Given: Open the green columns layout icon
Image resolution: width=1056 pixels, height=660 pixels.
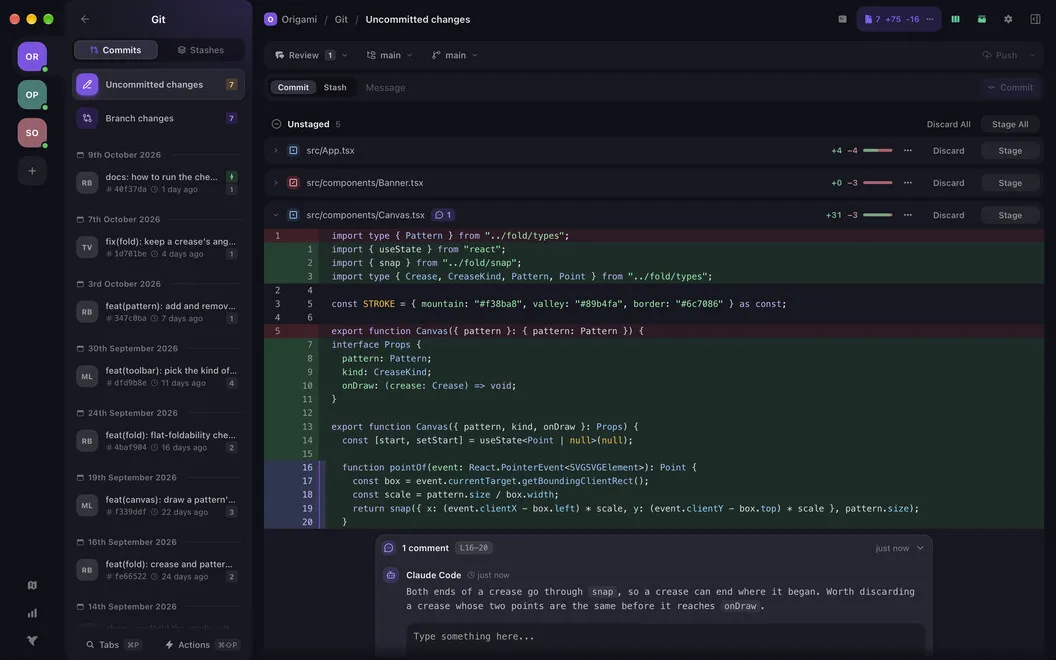Looking at the screenshot, I should point(955,19).
